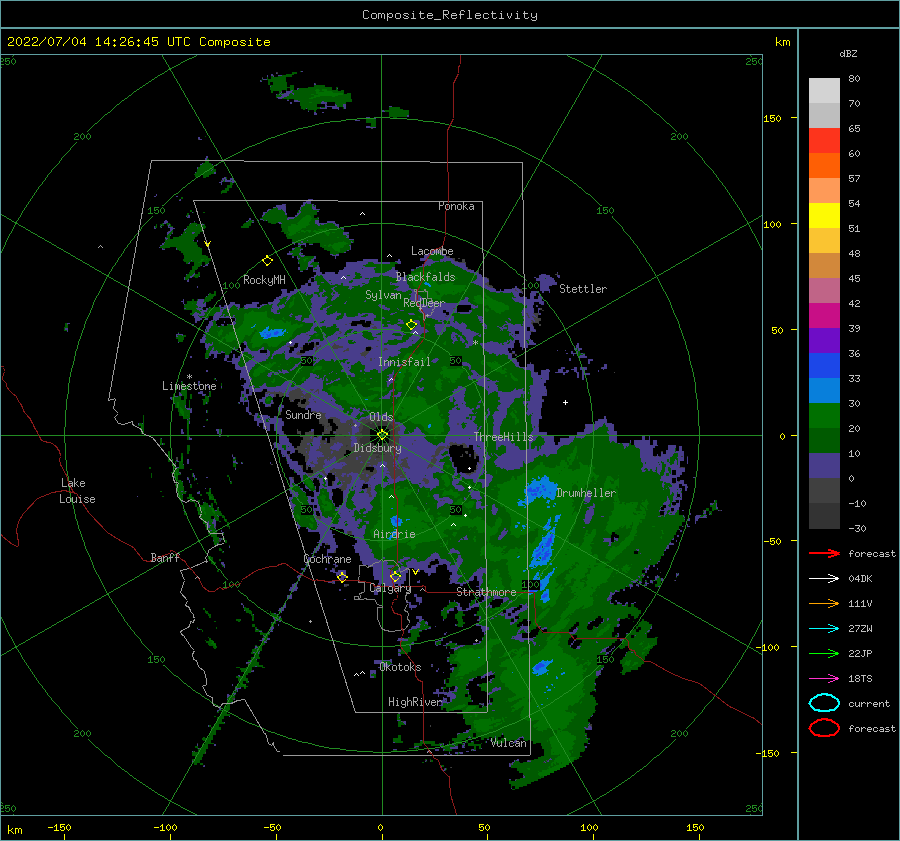Screen dimensions: 900x841
Task: Click the Cochrane town label
Action: tap(327, 559)
